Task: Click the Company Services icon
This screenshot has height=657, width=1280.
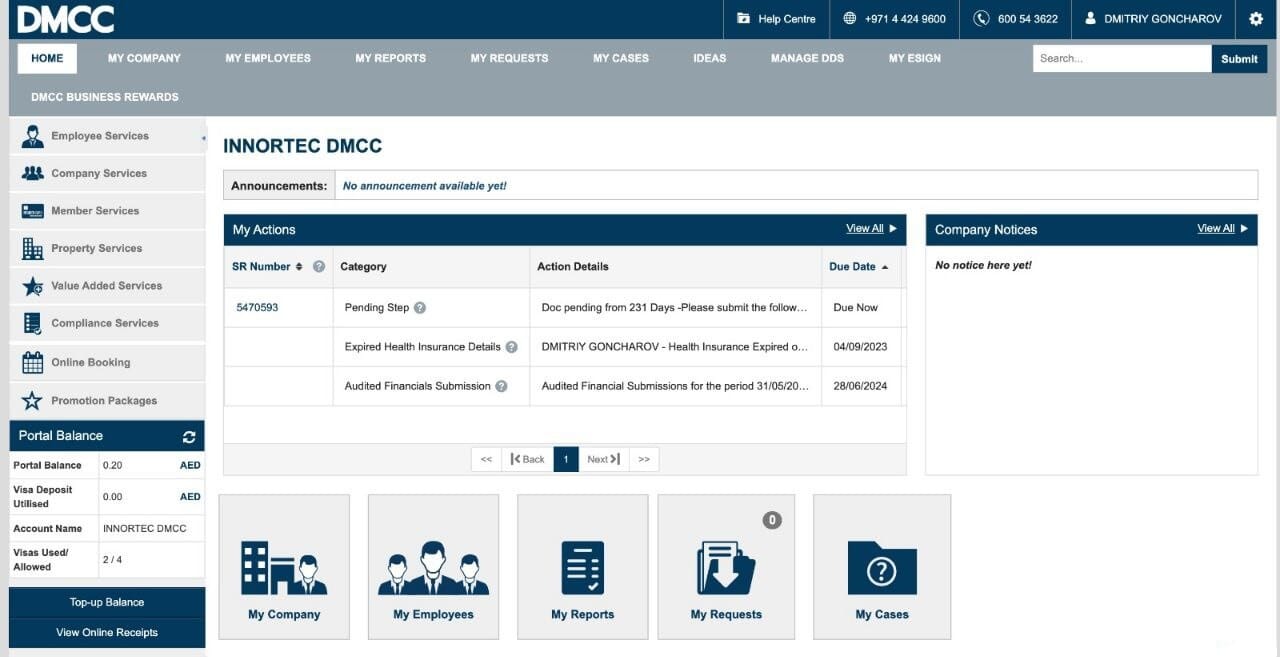Action: 33,173
